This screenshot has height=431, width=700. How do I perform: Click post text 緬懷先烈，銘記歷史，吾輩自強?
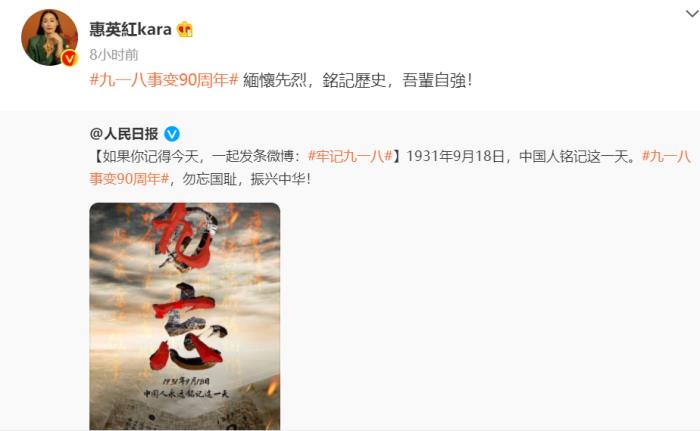(357, 80)
